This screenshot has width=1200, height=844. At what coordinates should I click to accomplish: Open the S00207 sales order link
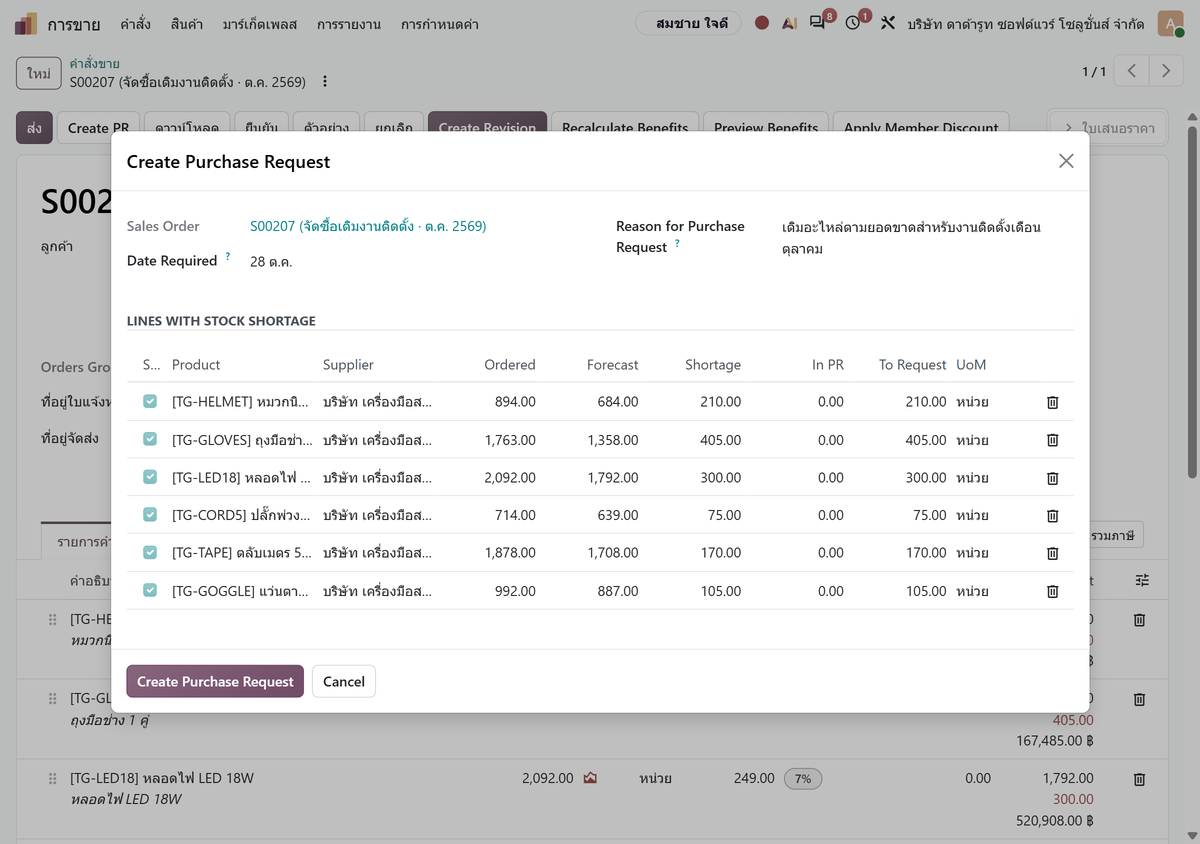[368, 226]
